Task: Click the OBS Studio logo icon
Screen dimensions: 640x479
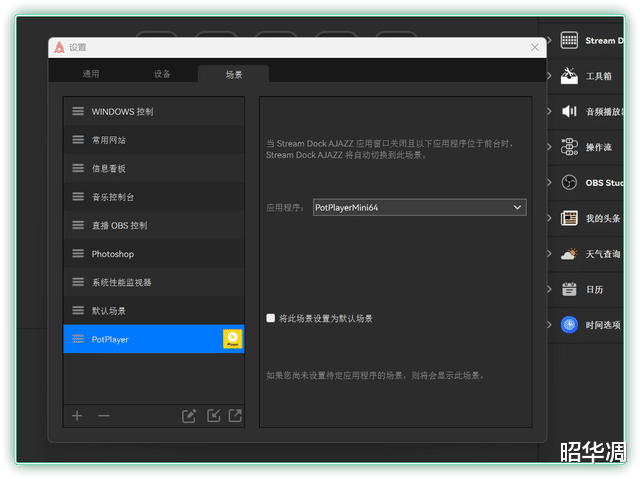Action: 569,182
